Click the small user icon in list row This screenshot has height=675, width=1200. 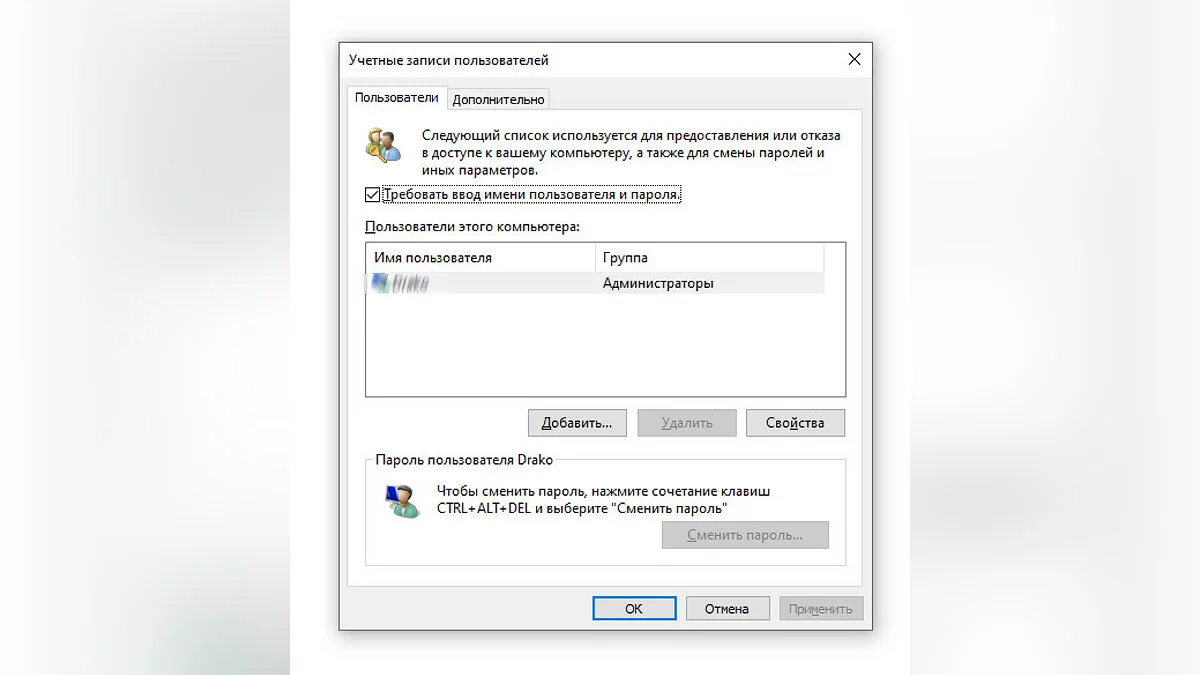[x=379, y=284]
